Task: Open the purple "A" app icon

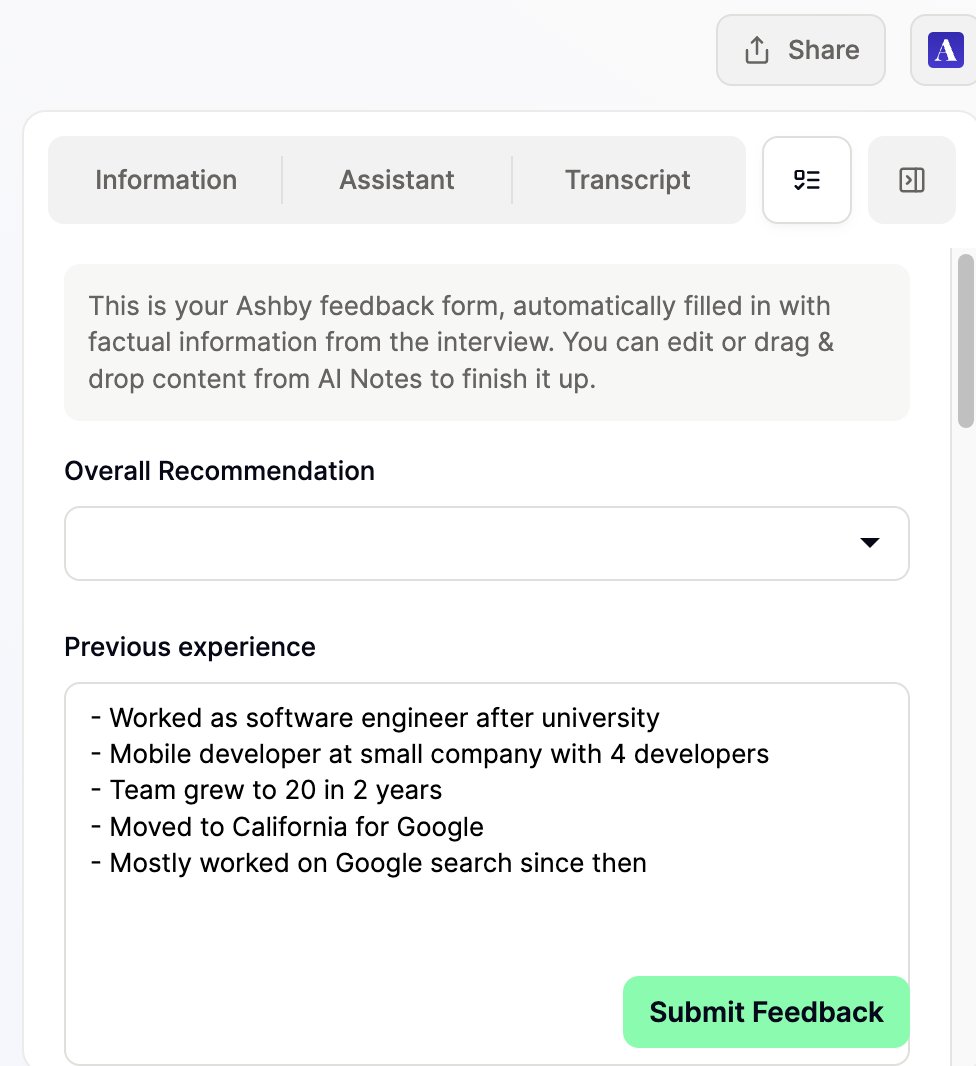Action: point(945,50)
